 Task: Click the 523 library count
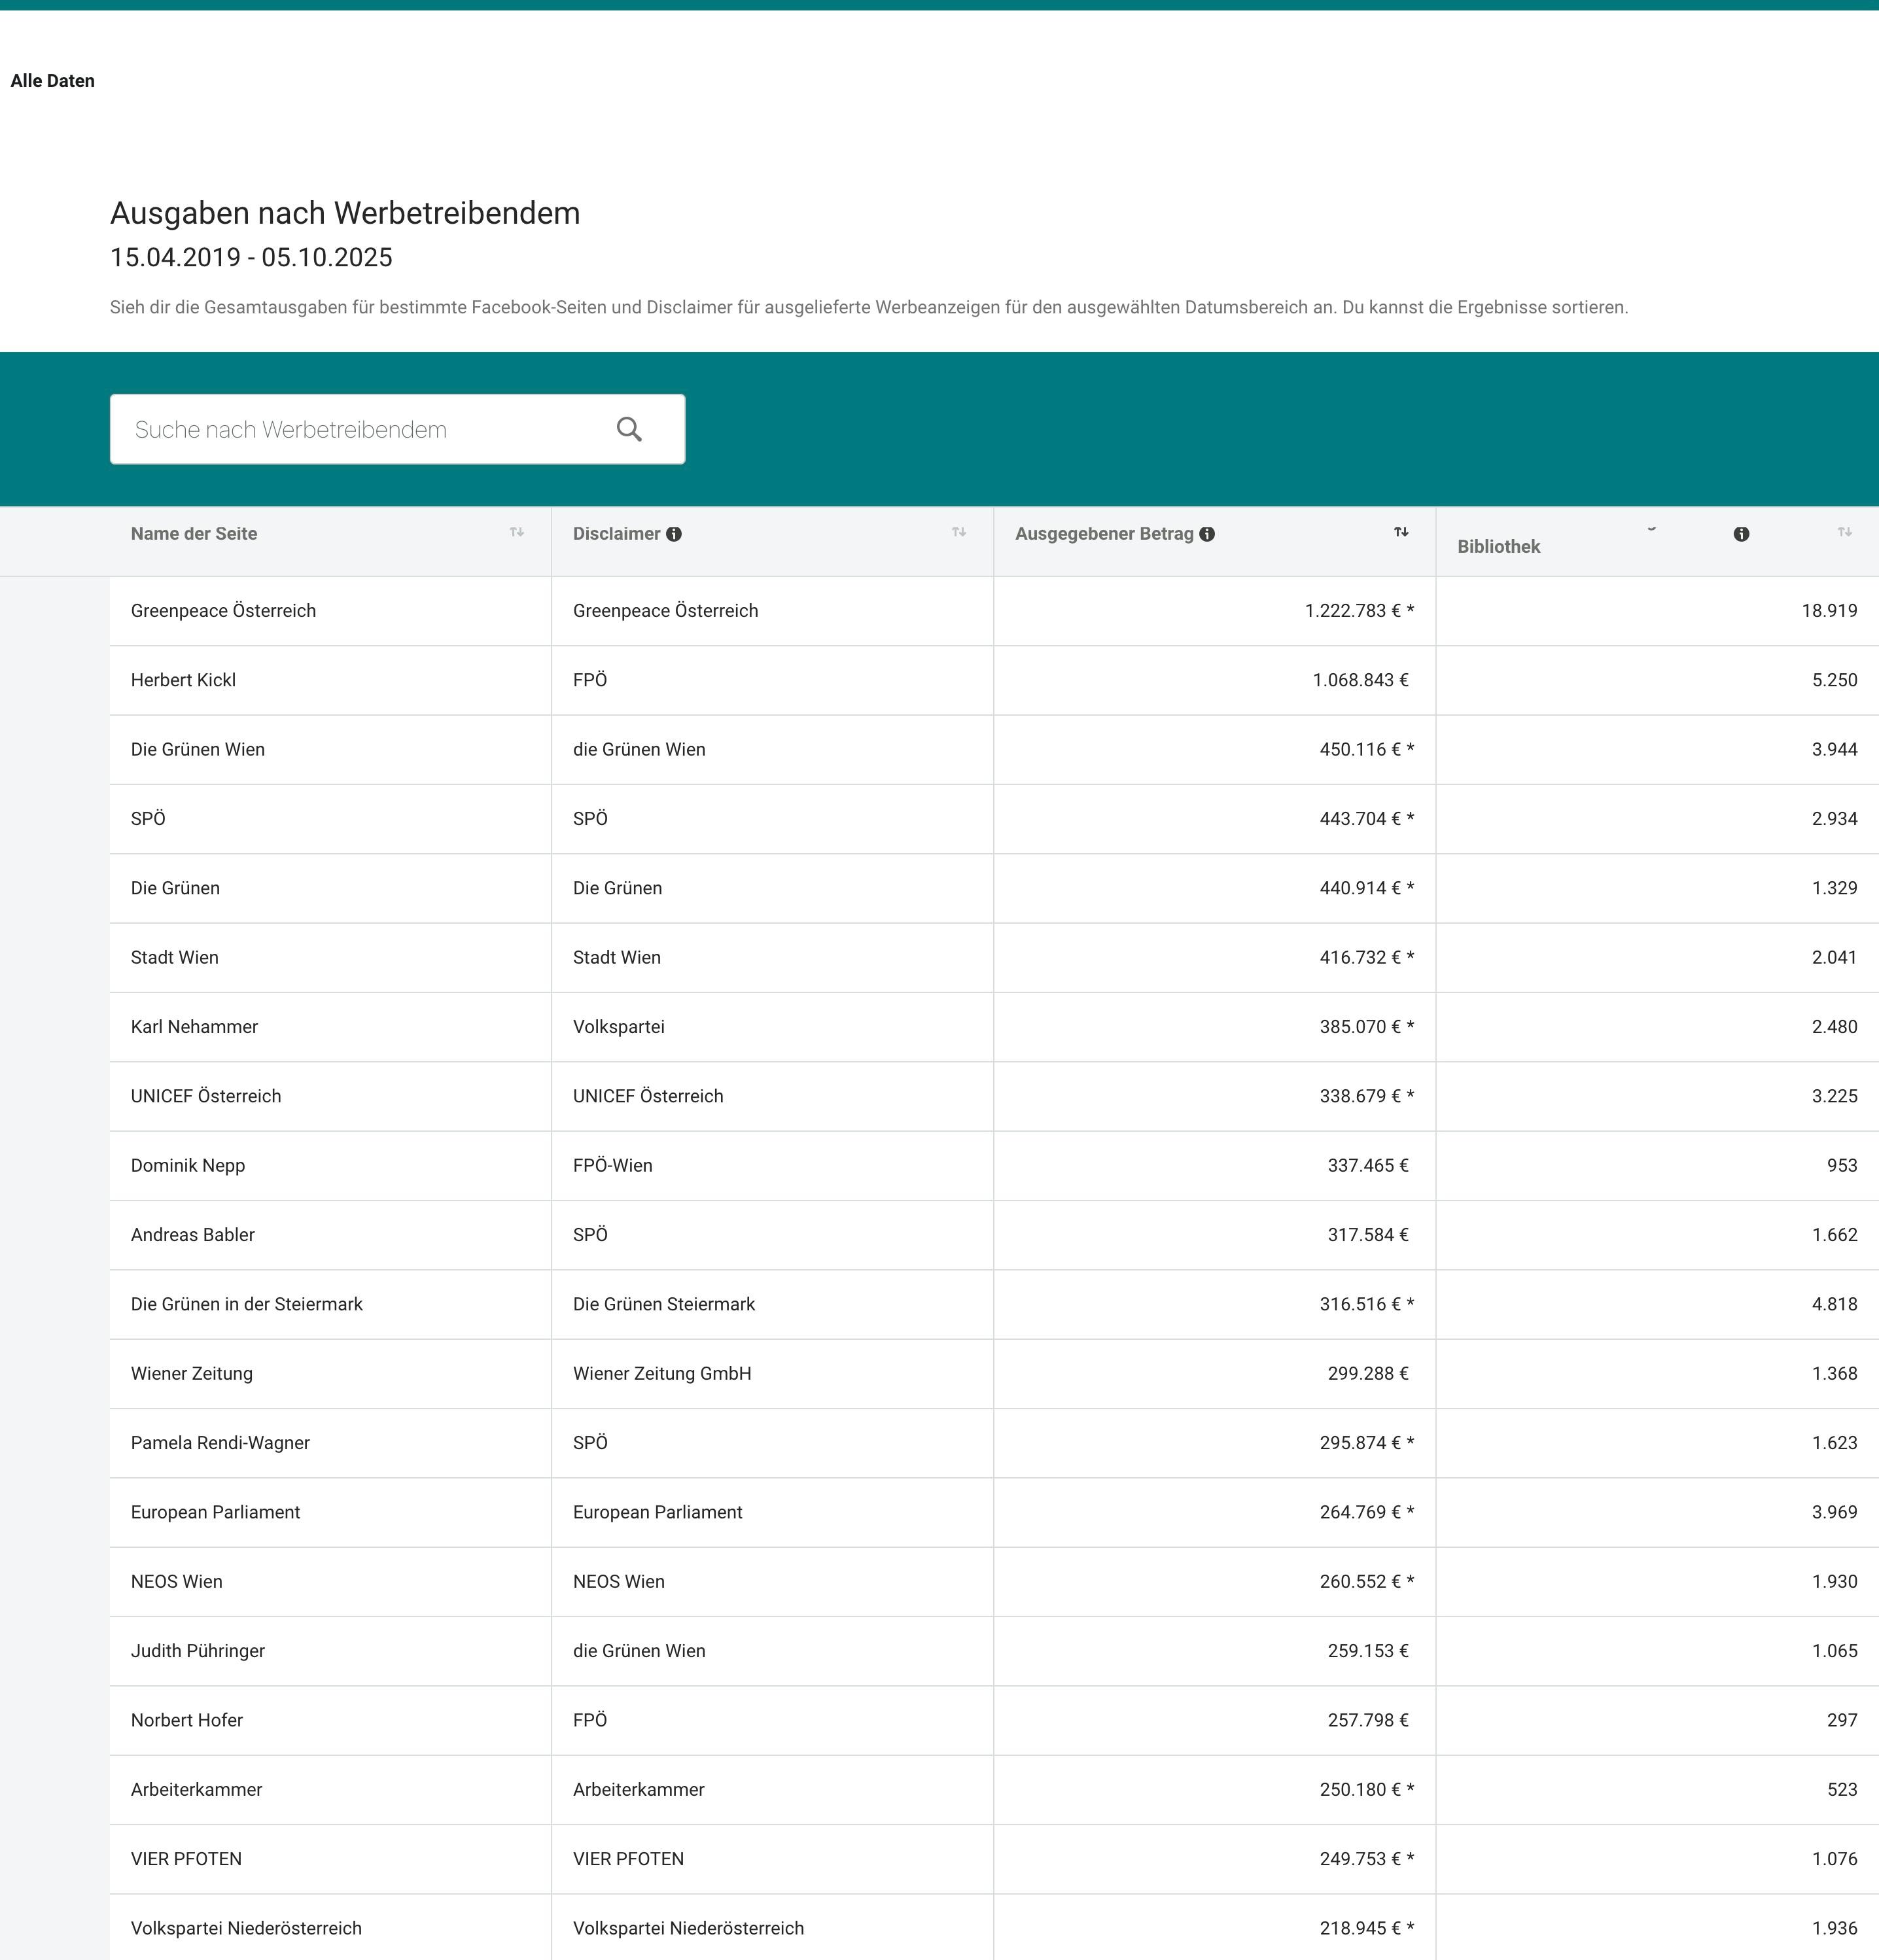[1842, 1790]
